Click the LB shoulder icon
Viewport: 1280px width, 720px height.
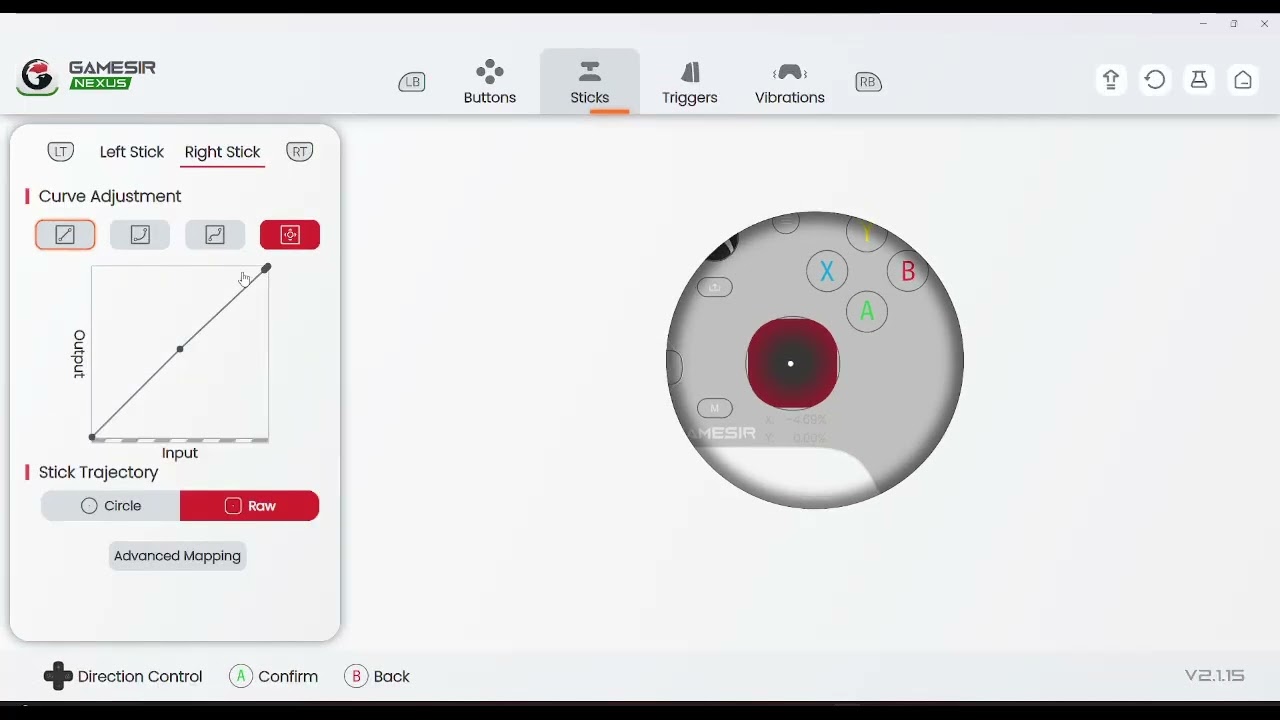412,82
